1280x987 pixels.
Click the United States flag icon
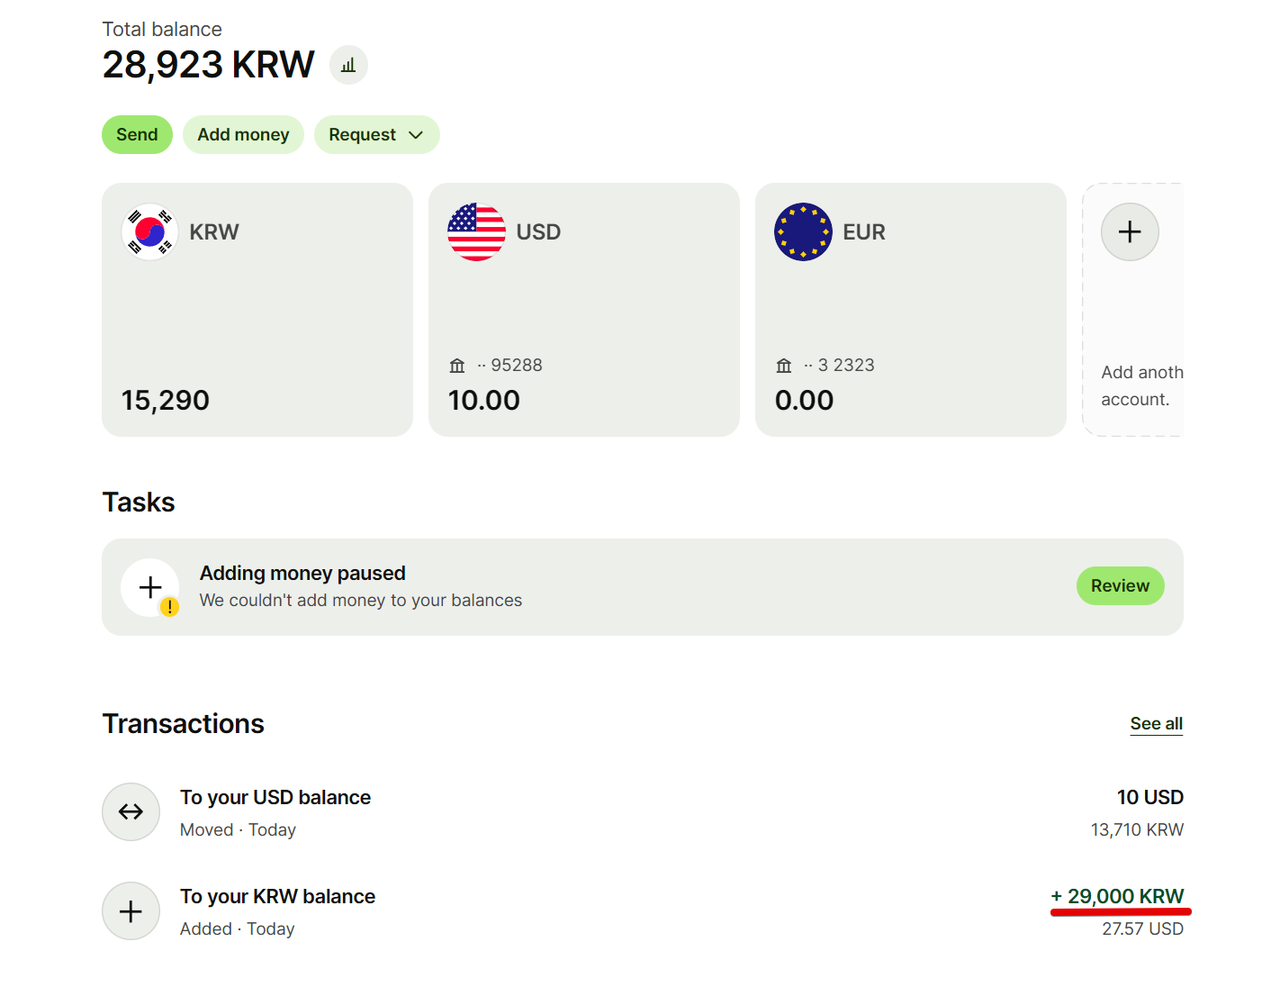[x=477, y=232]
